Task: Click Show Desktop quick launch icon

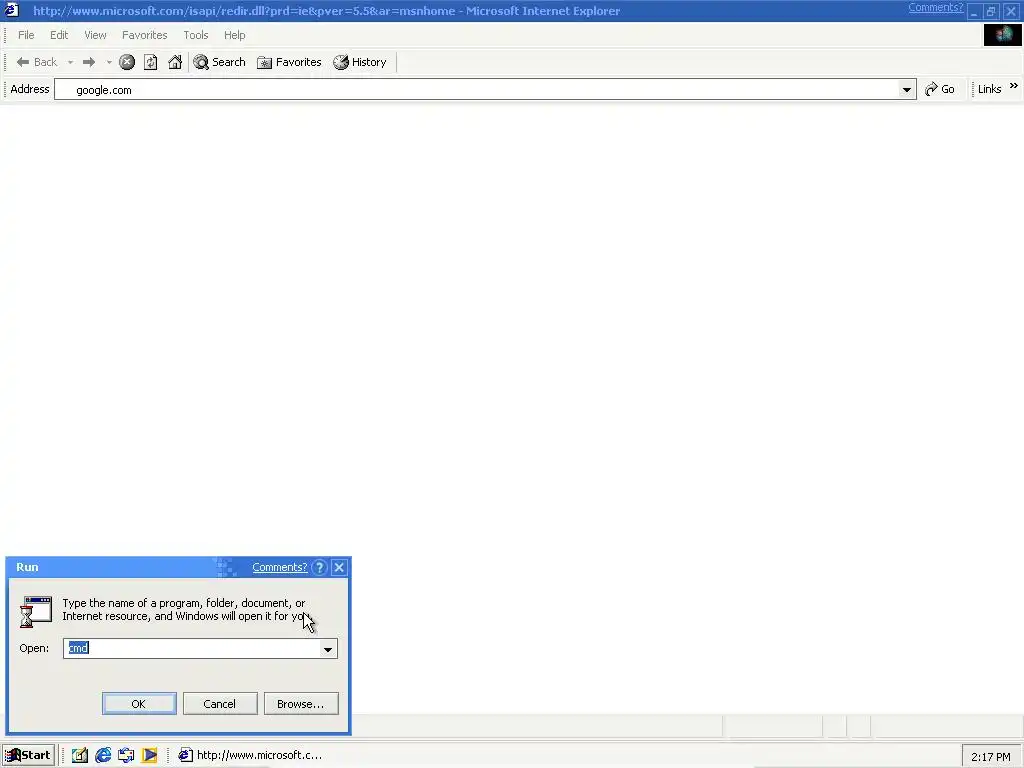Action: click(80, 756)
